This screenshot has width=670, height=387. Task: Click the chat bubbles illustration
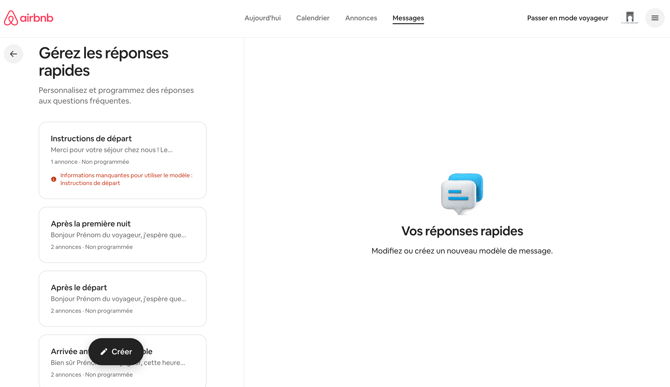(x=462, y=194)
